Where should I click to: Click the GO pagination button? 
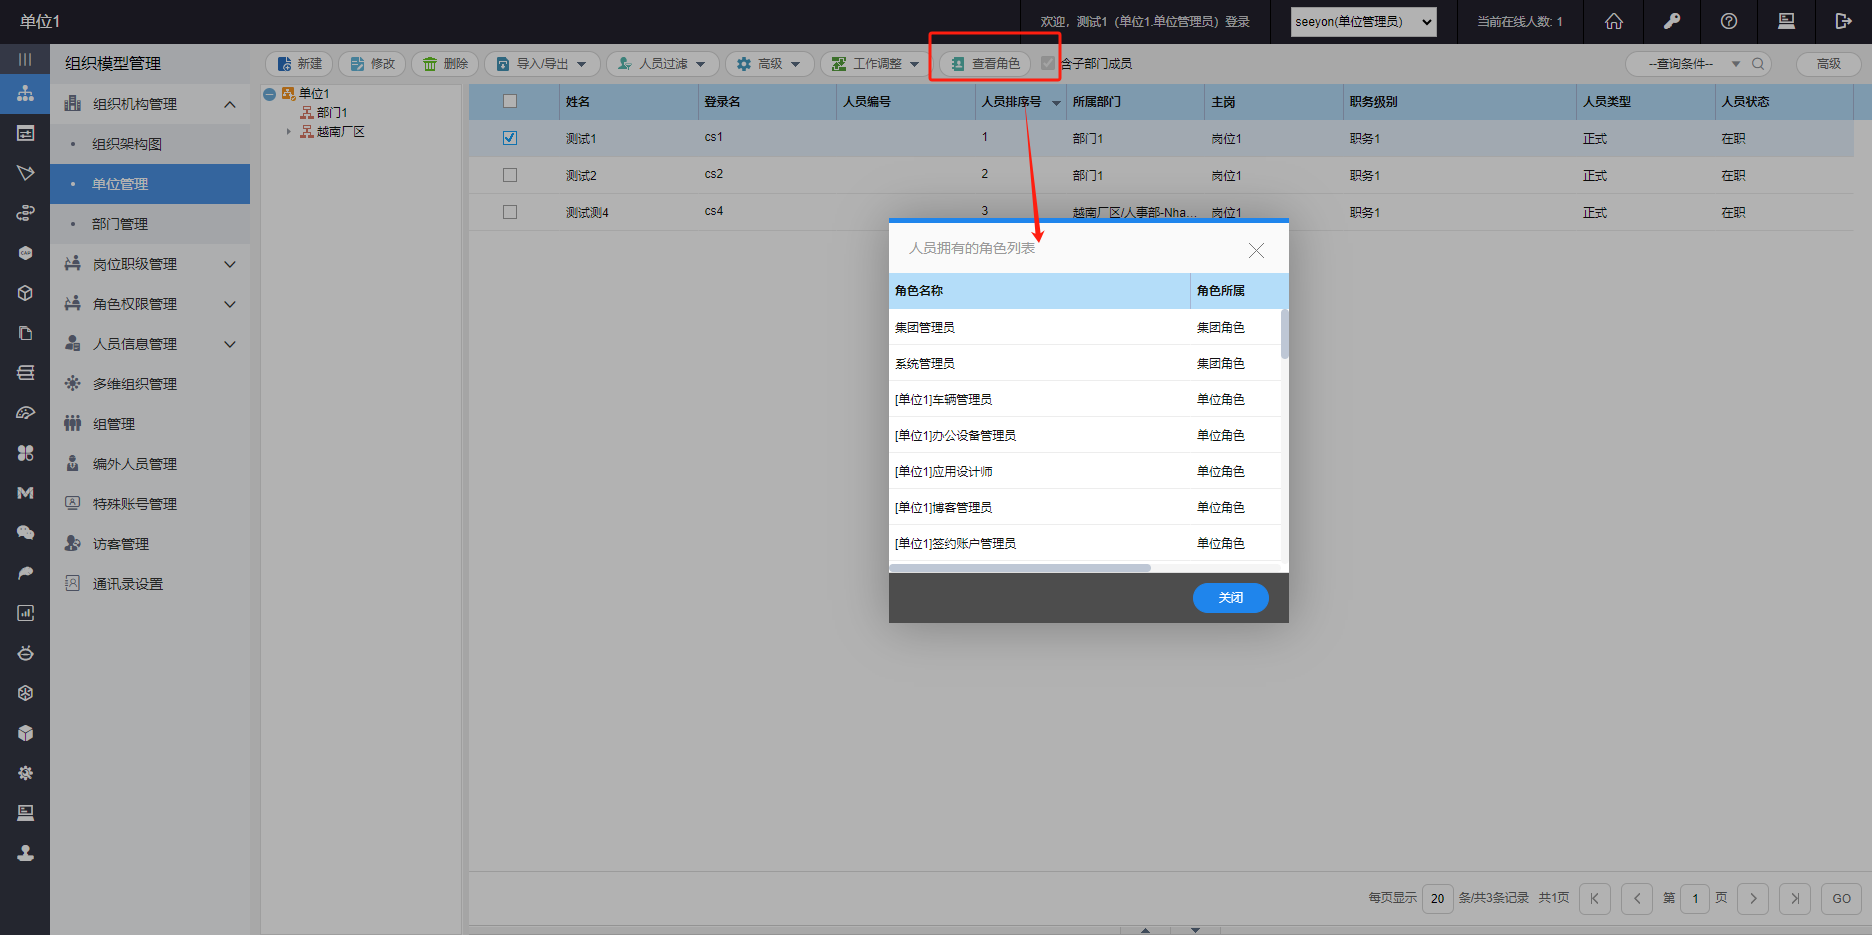1842,899
